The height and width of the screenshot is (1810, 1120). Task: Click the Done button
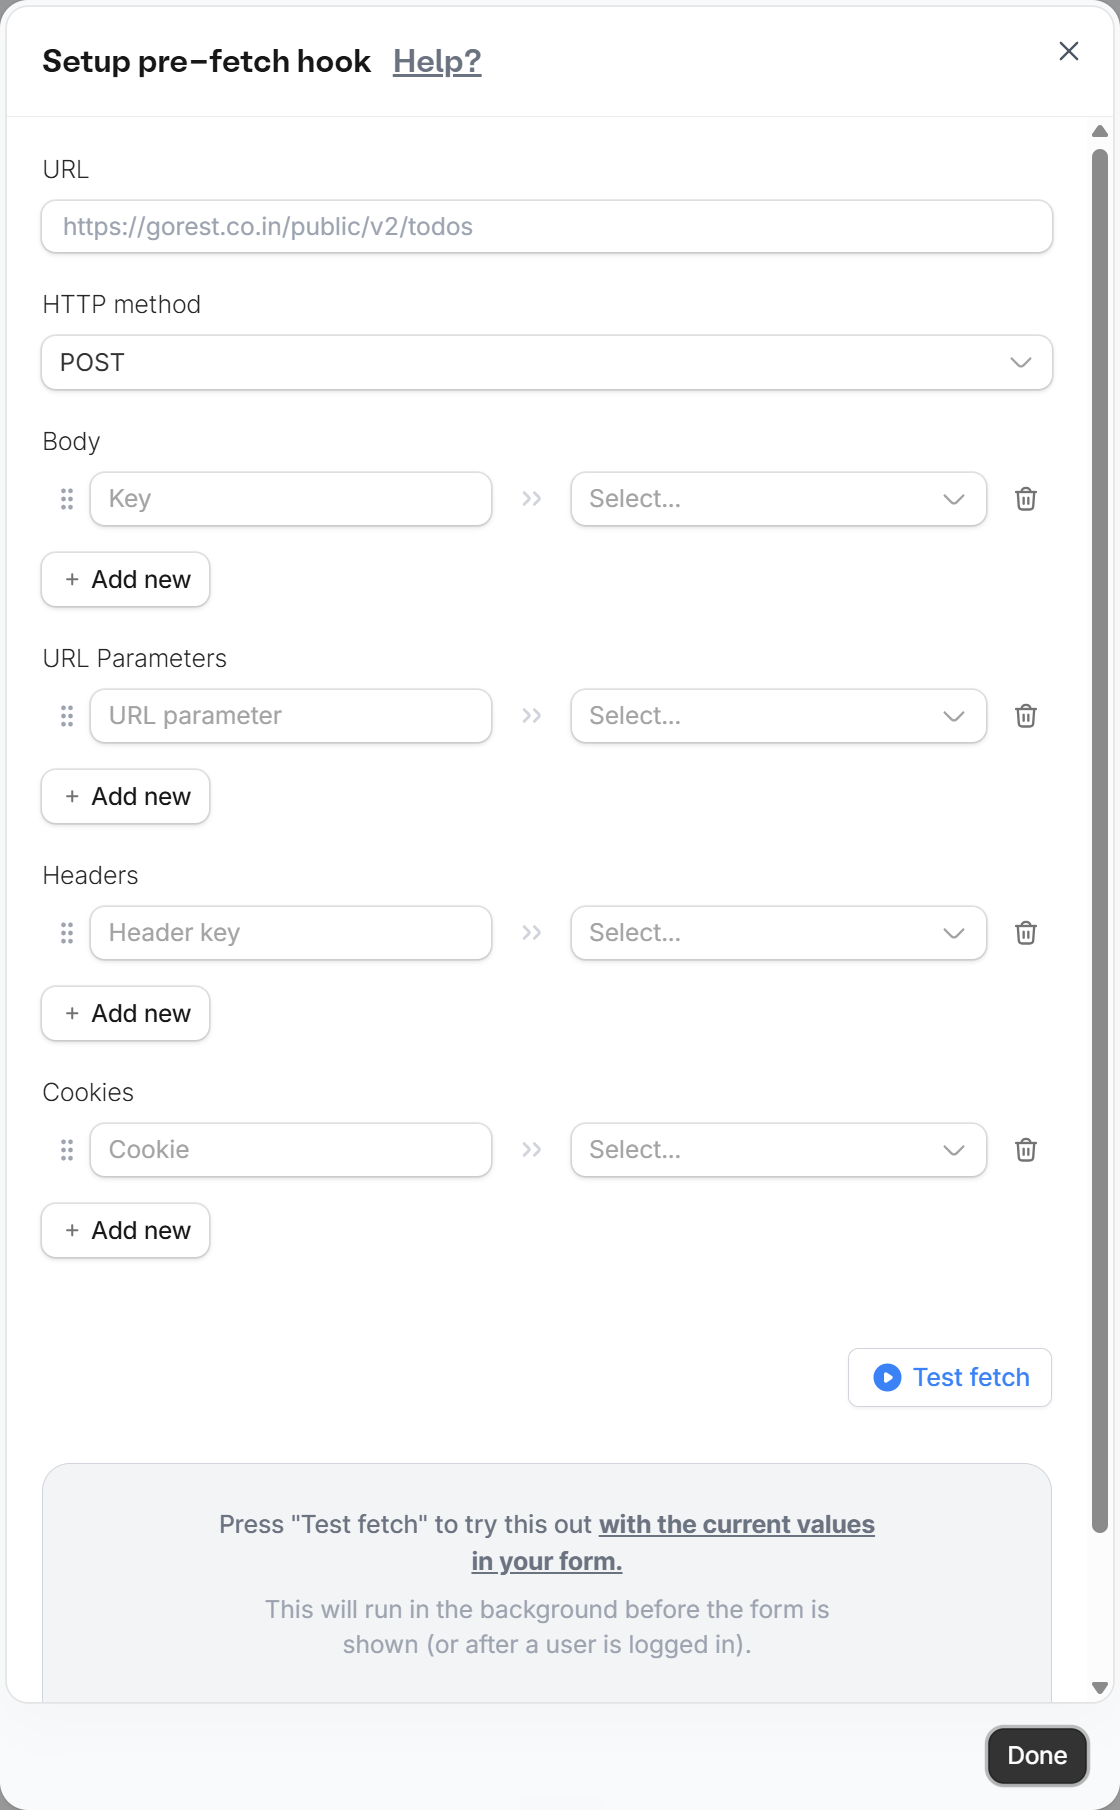pos(1037,1756)
